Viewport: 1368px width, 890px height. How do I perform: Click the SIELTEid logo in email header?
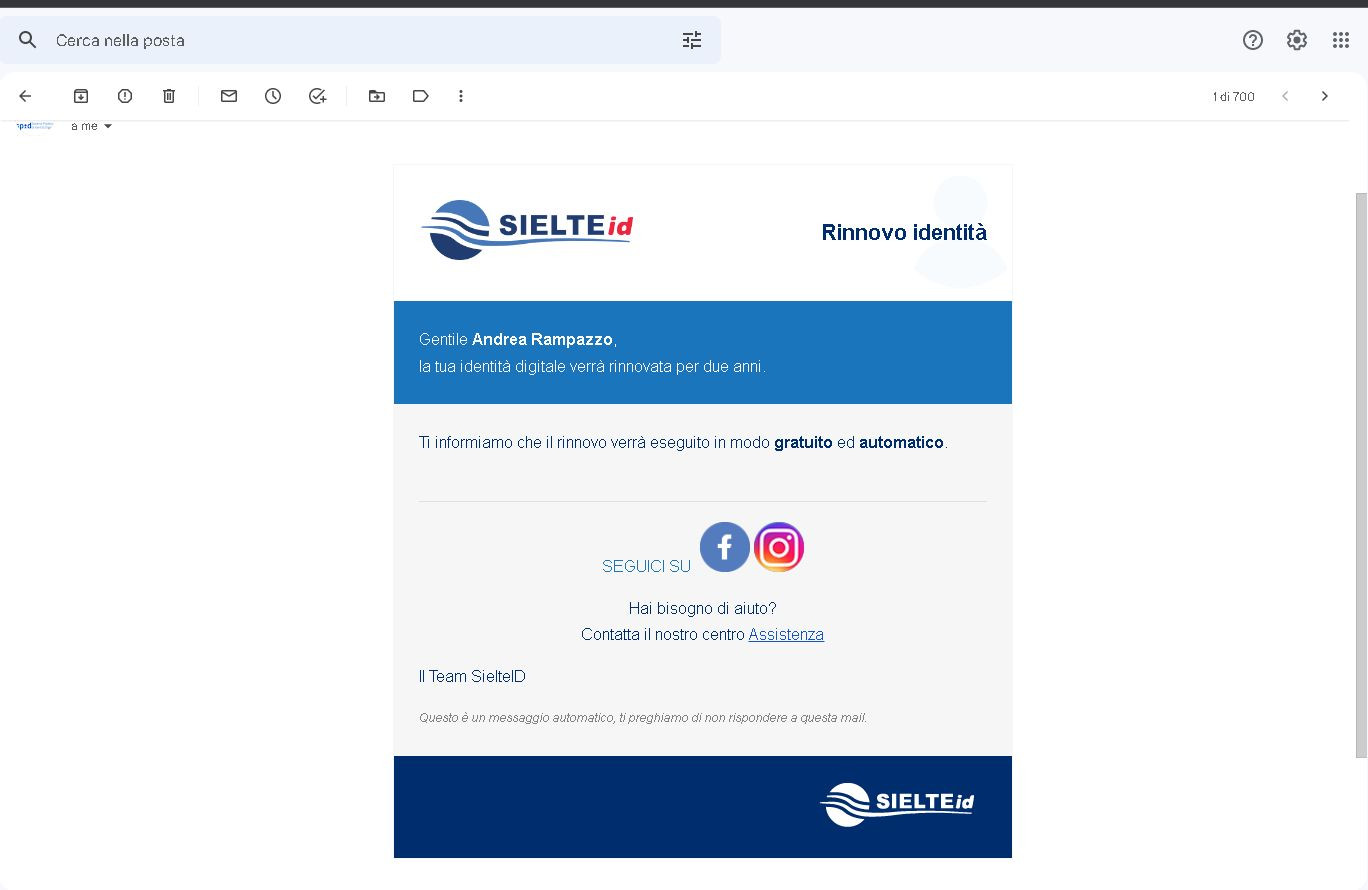coord(527,230)
